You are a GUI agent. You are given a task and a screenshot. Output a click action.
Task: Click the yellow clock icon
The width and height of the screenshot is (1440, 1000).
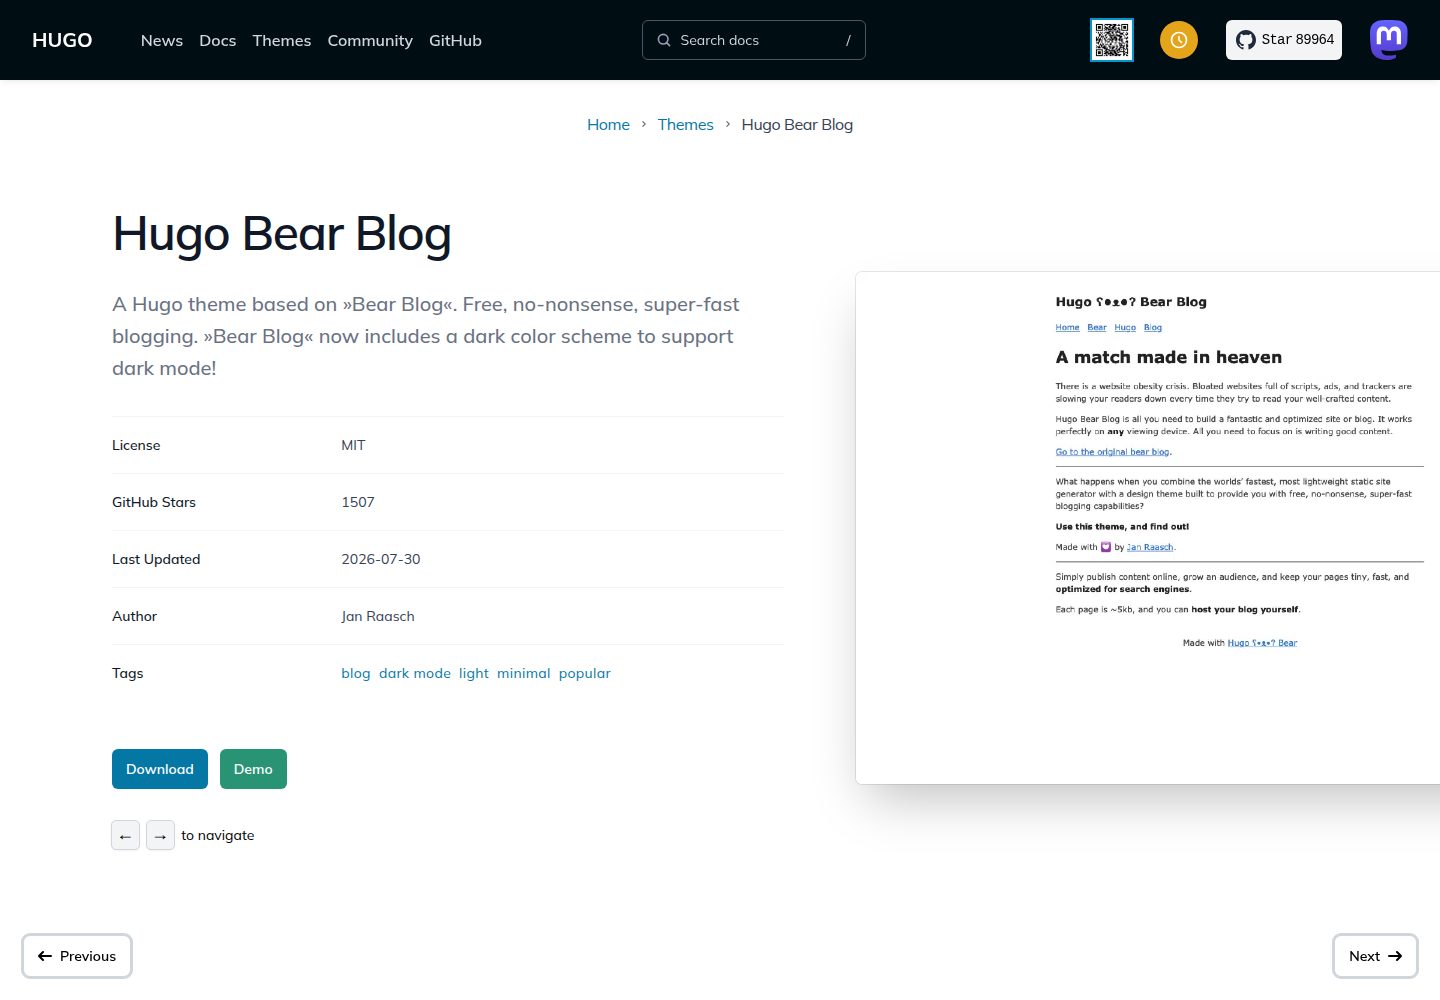click(x=1179, y=40)
